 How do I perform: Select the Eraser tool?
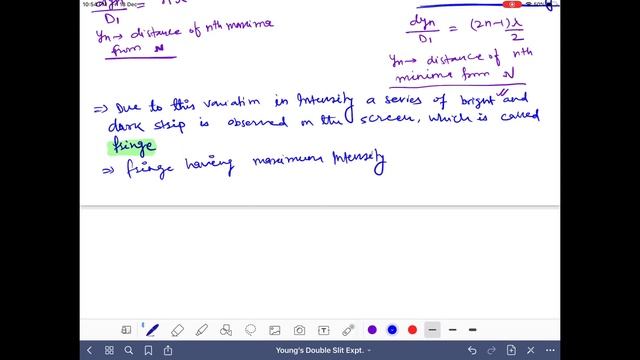coord(177,330)
